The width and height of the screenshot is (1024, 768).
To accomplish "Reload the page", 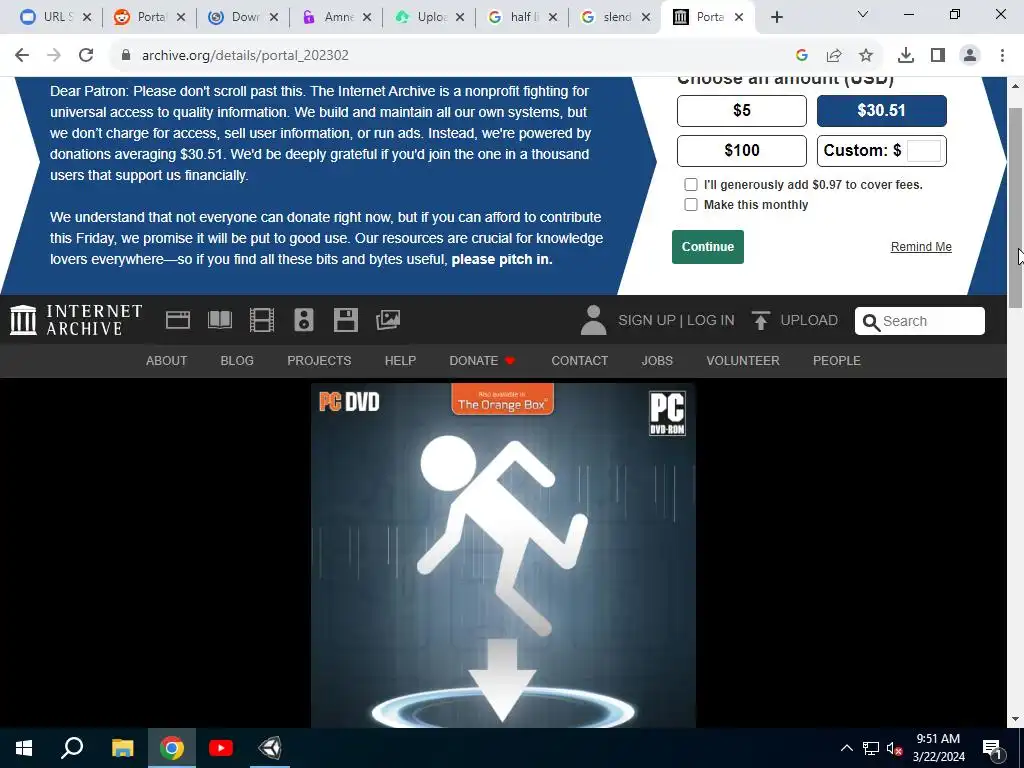I will (86, 55).
